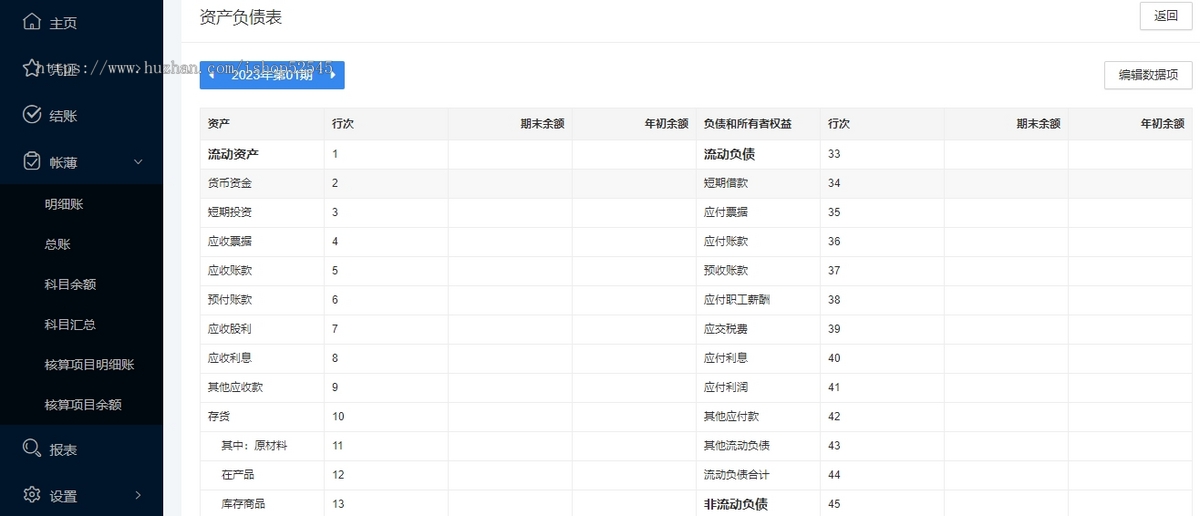Click the 主页 sidebar label
This screenshot has height=516, width=1200.
63,22
